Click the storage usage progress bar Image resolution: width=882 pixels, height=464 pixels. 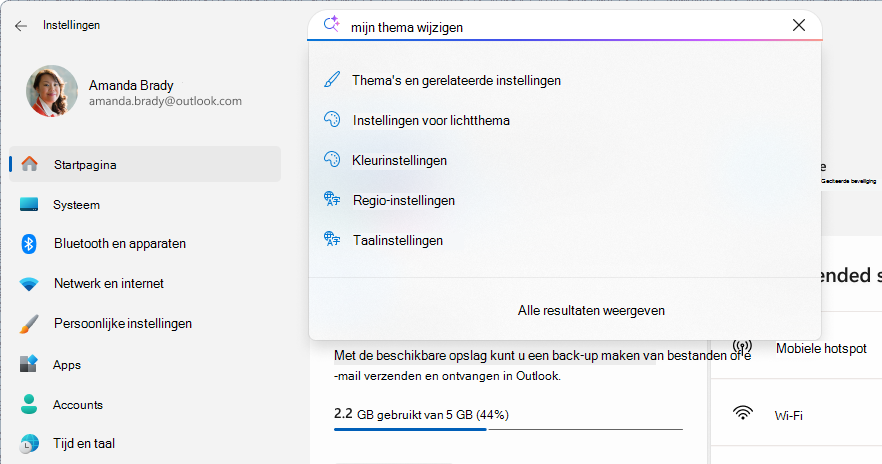[508, 429]
